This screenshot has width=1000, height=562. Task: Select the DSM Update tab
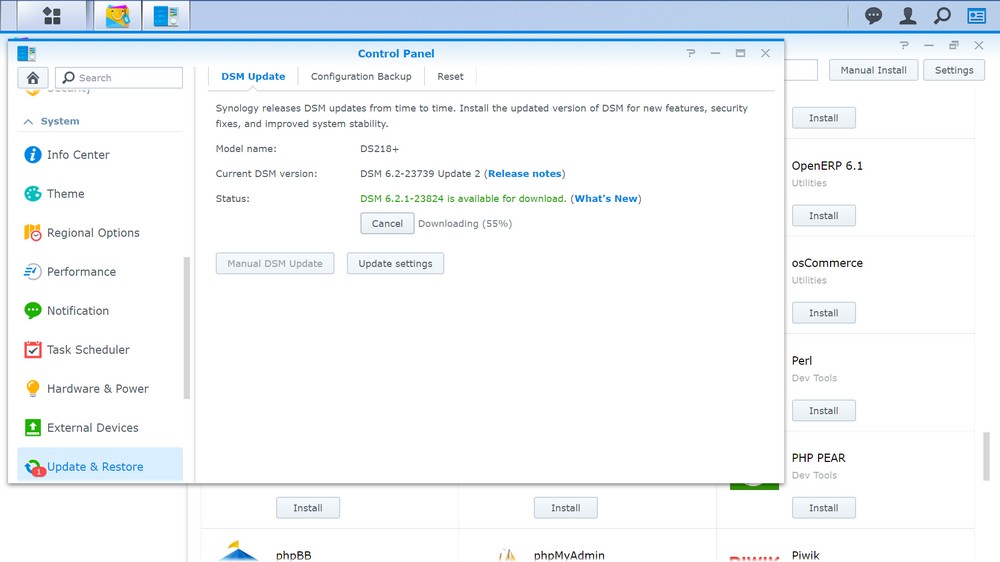click(253, 77)
